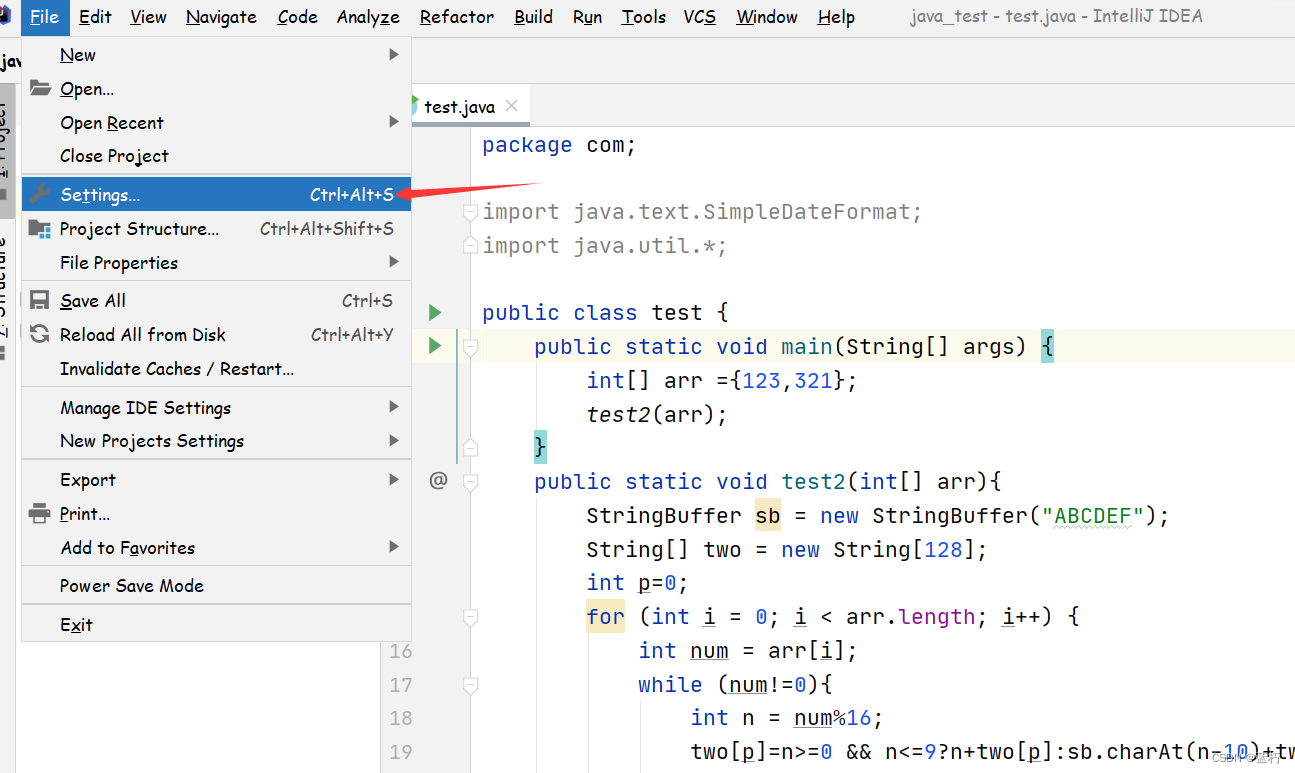This screenshot has height=773, width=1295.
Task: Open the Edit menu
Action: point(95,17)
